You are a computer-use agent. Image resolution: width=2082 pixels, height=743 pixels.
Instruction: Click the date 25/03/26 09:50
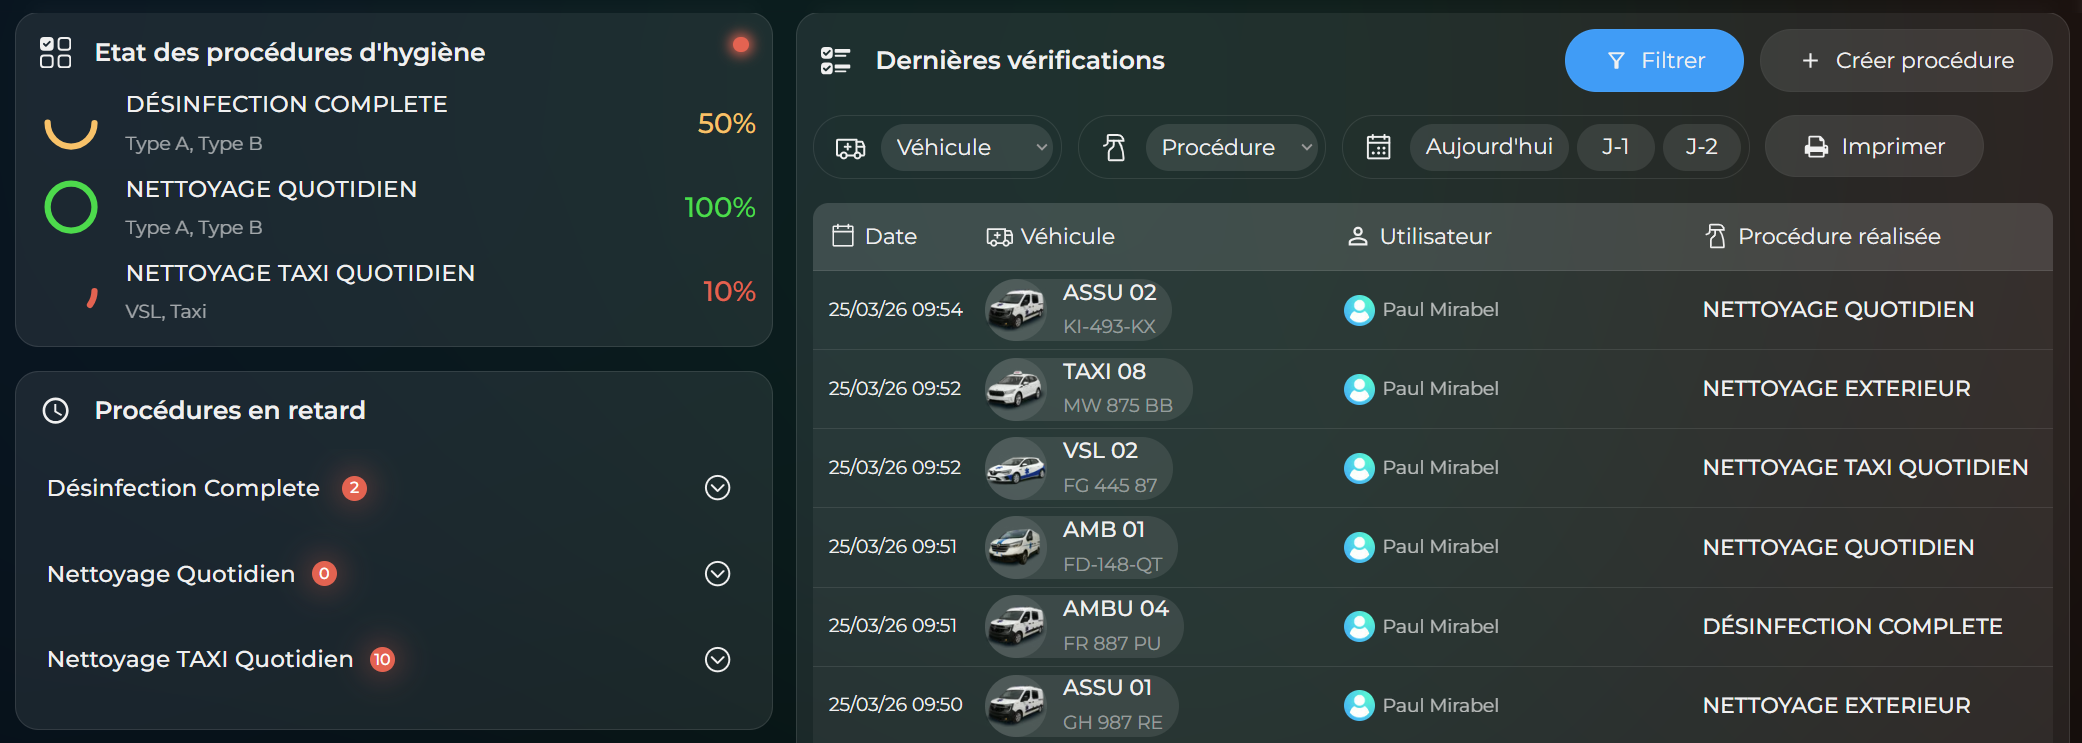[x=895, y=705]
